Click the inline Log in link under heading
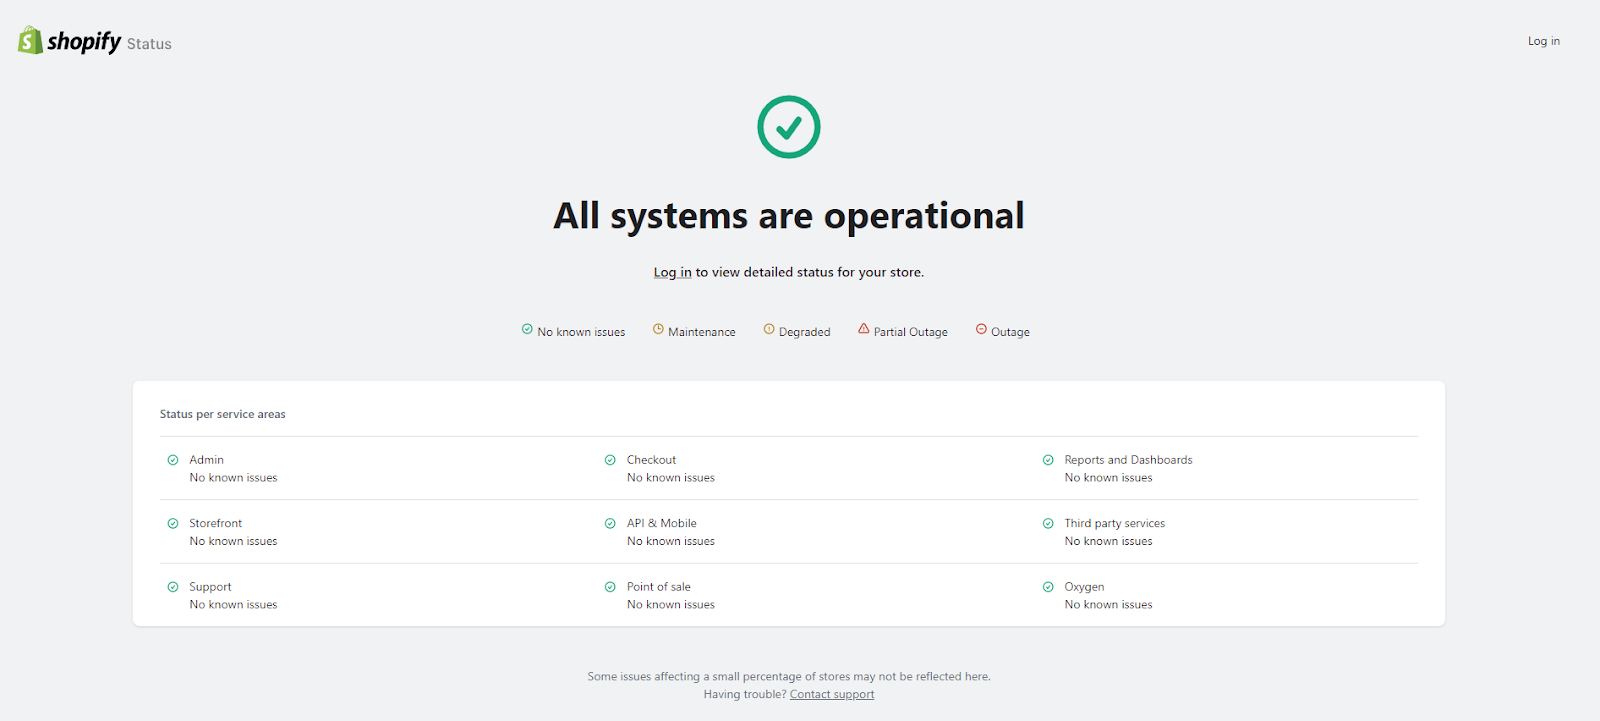The height and width of the screenshot is (721, 1600). click(x=672, y=272)
